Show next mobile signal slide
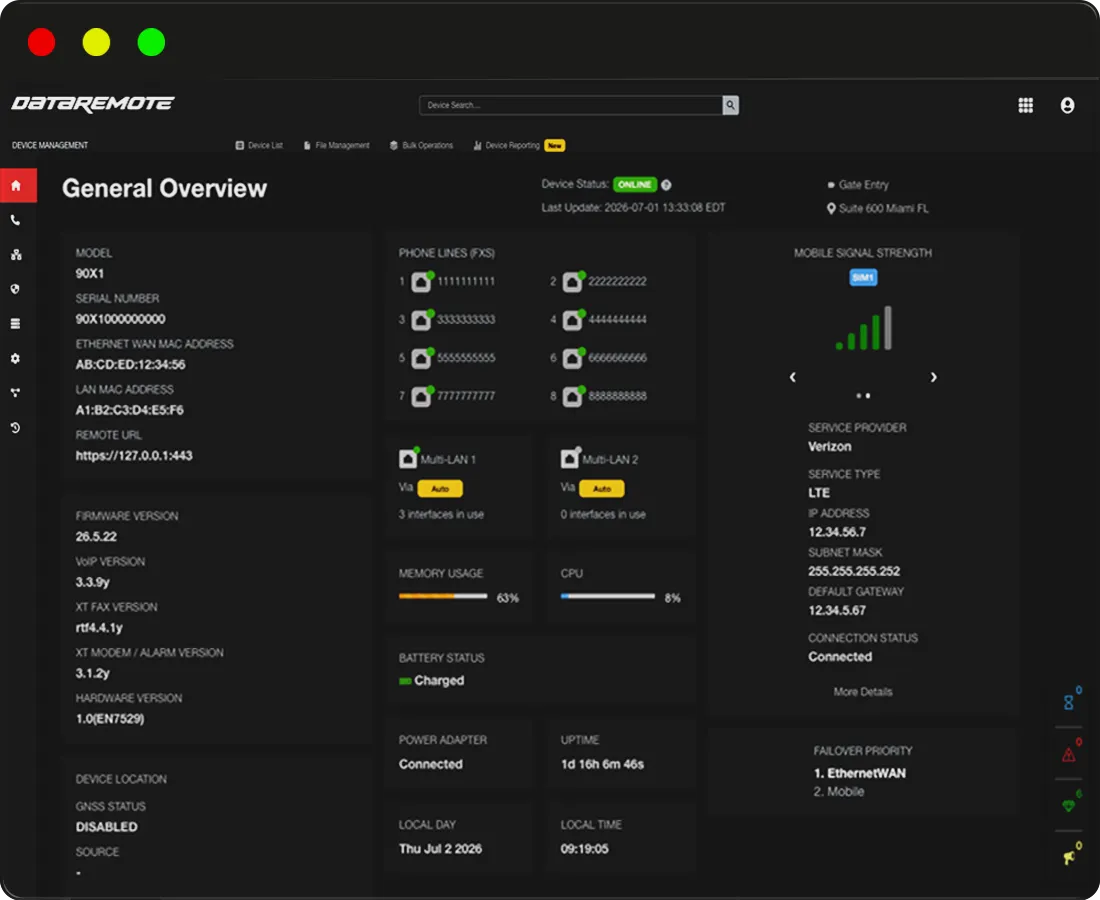1100x900 pixels. pyautogui.click(x=934, y=377)
